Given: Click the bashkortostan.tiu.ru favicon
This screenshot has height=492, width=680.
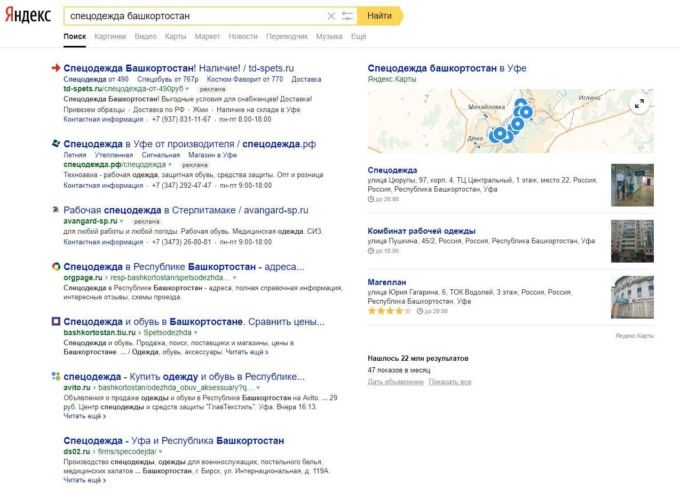Looking at the screenshot, I should [x=56, y=321].
